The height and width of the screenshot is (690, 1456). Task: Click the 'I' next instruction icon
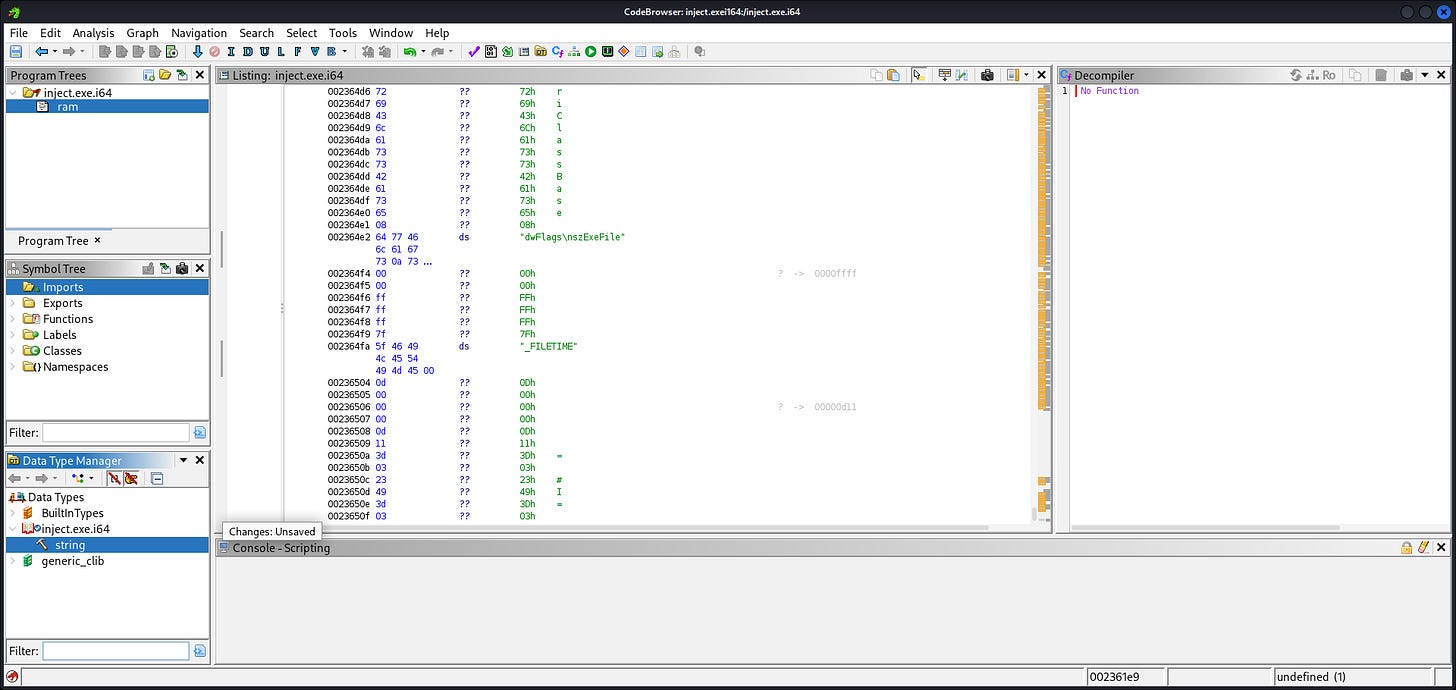point(230,51)
